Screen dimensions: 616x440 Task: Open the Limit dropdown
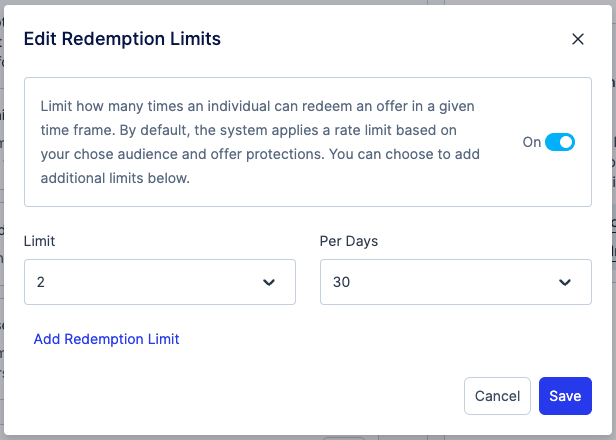click(159, 282)
